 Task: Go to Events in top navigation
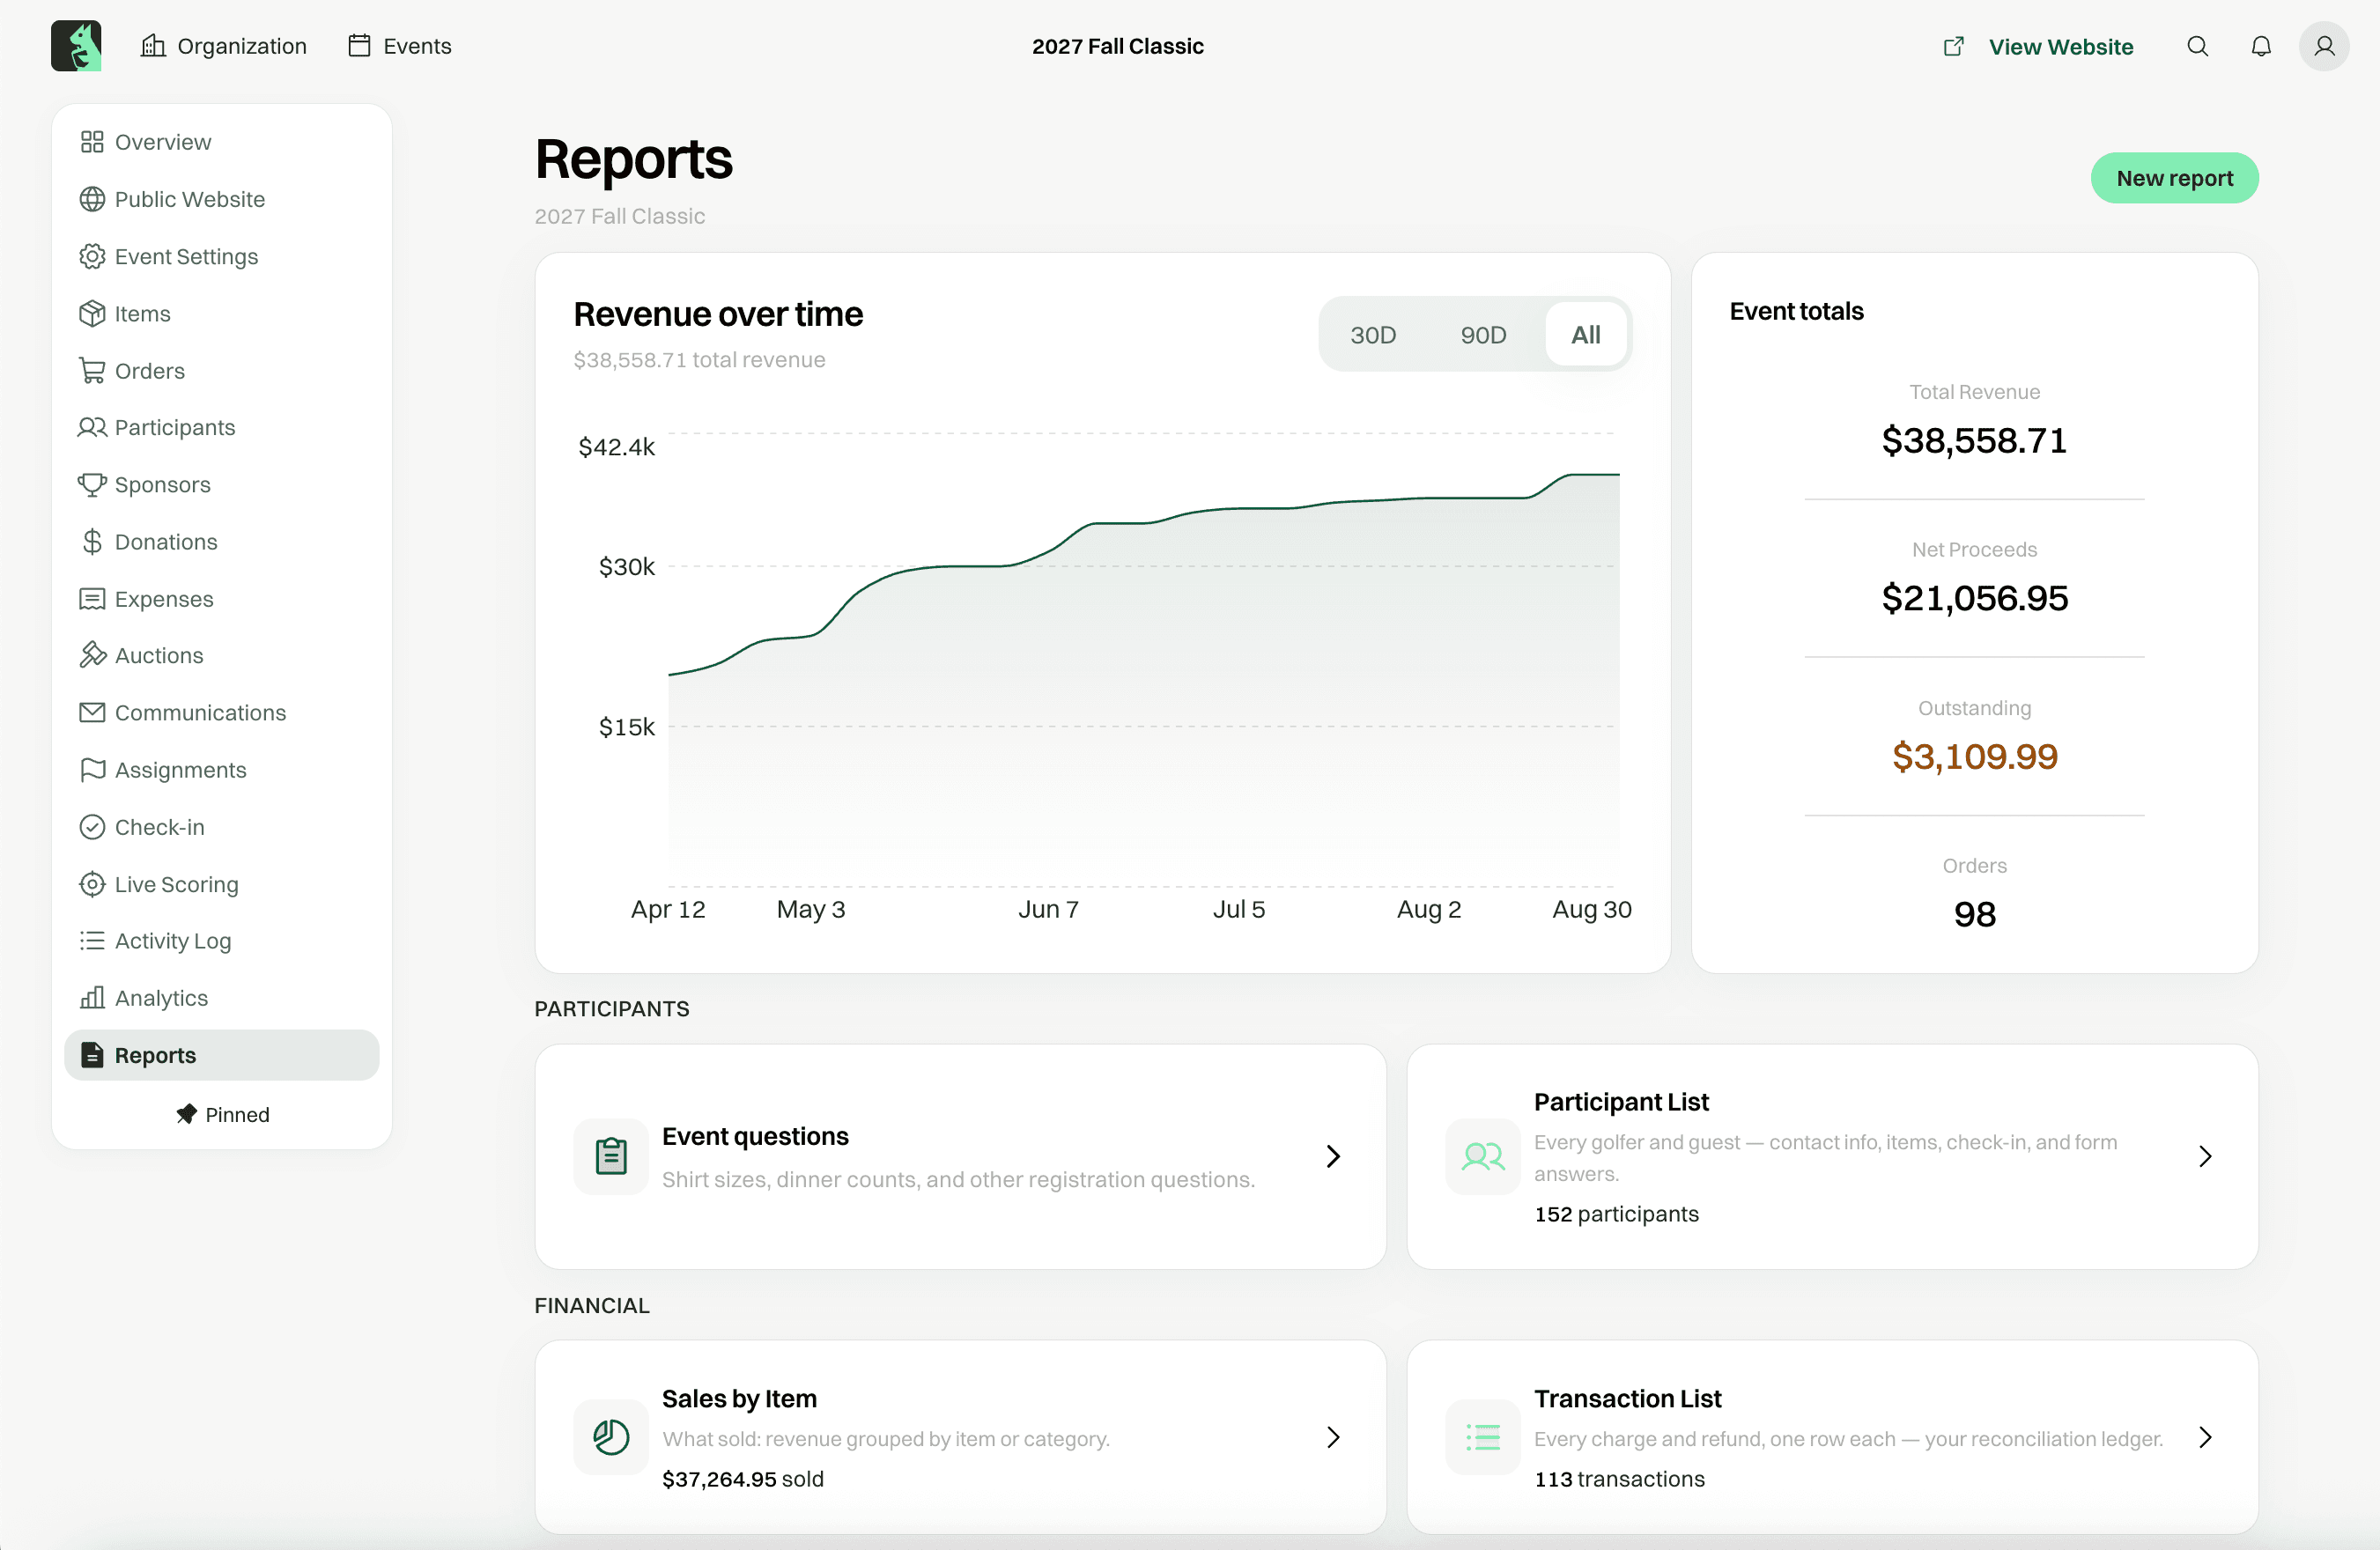coord(400,46)
